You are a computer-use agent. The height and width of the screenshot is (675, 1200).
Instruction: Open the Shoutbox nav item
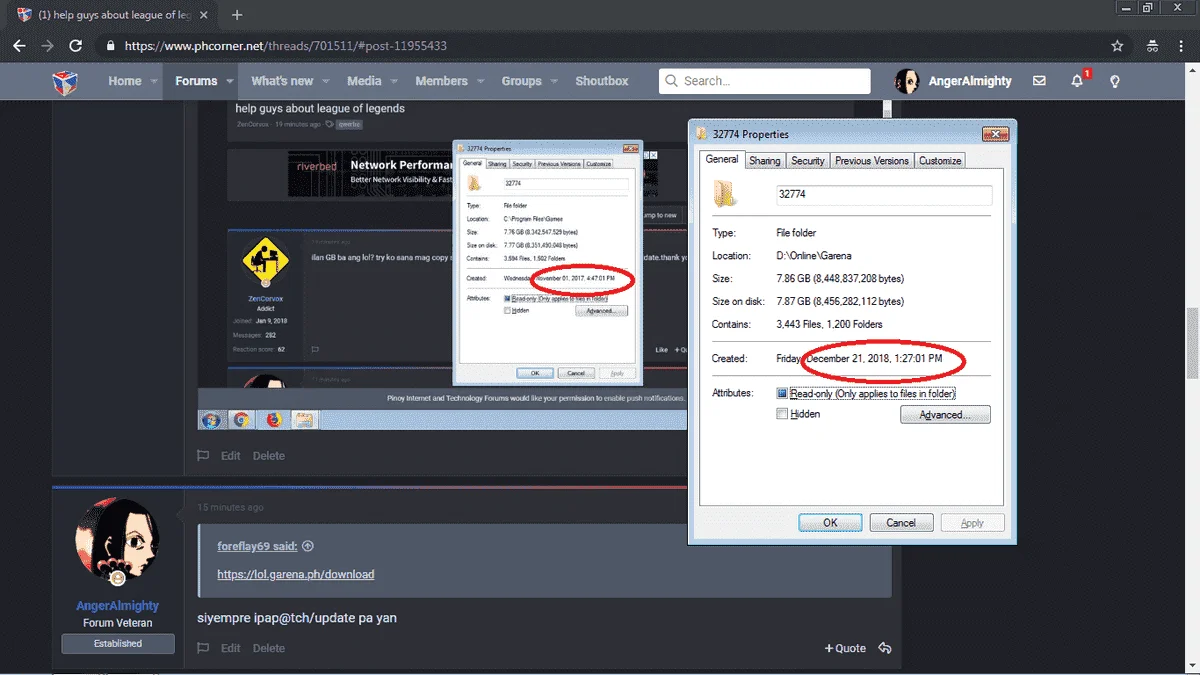602,81
